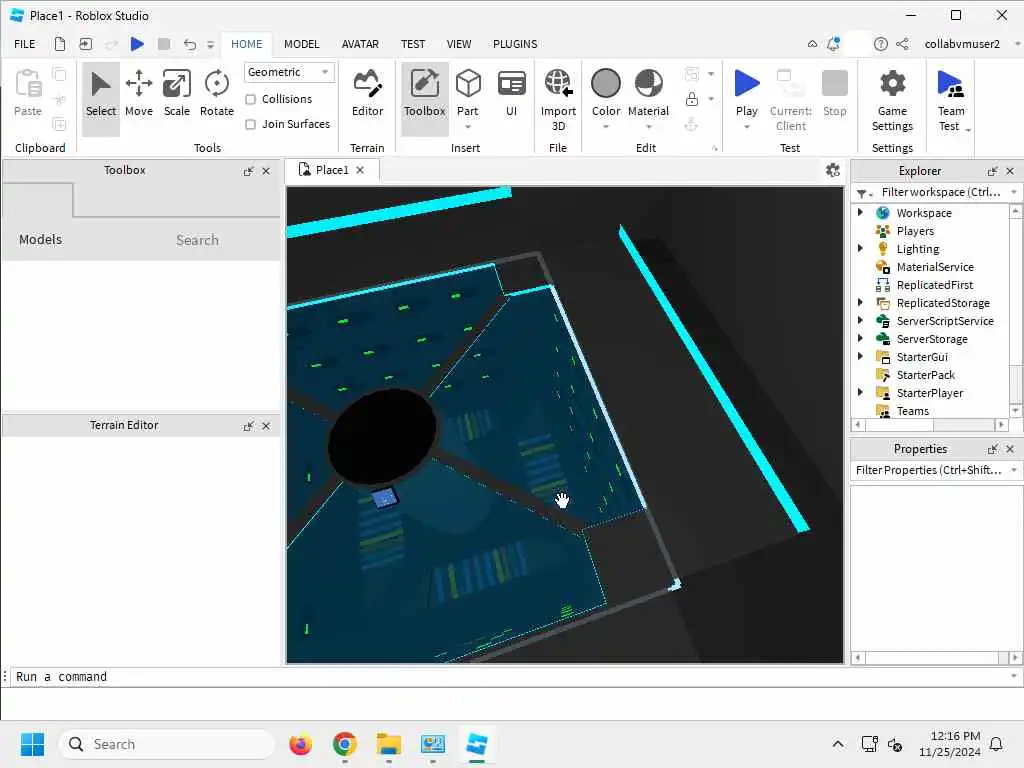This screenshot has width=1024, height=768.
Task: Start playtest with Play button
Action: pos(746,93)
